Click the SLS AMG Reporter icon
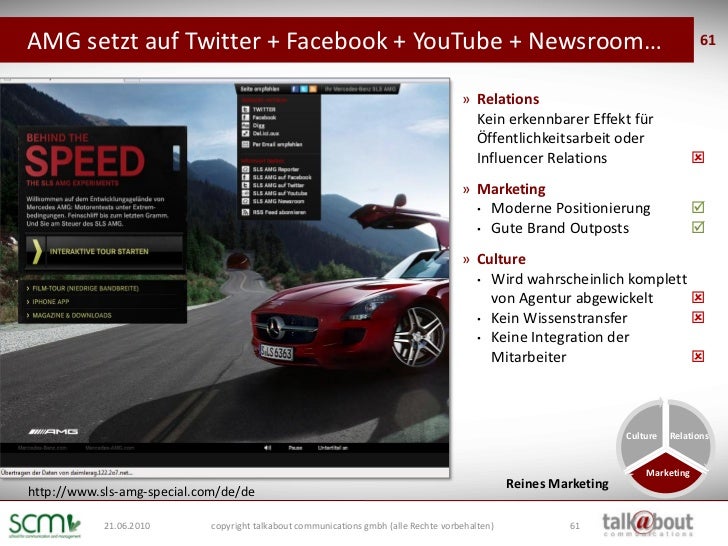The width and height of the screenshot is (728, 546). (246, 169)
